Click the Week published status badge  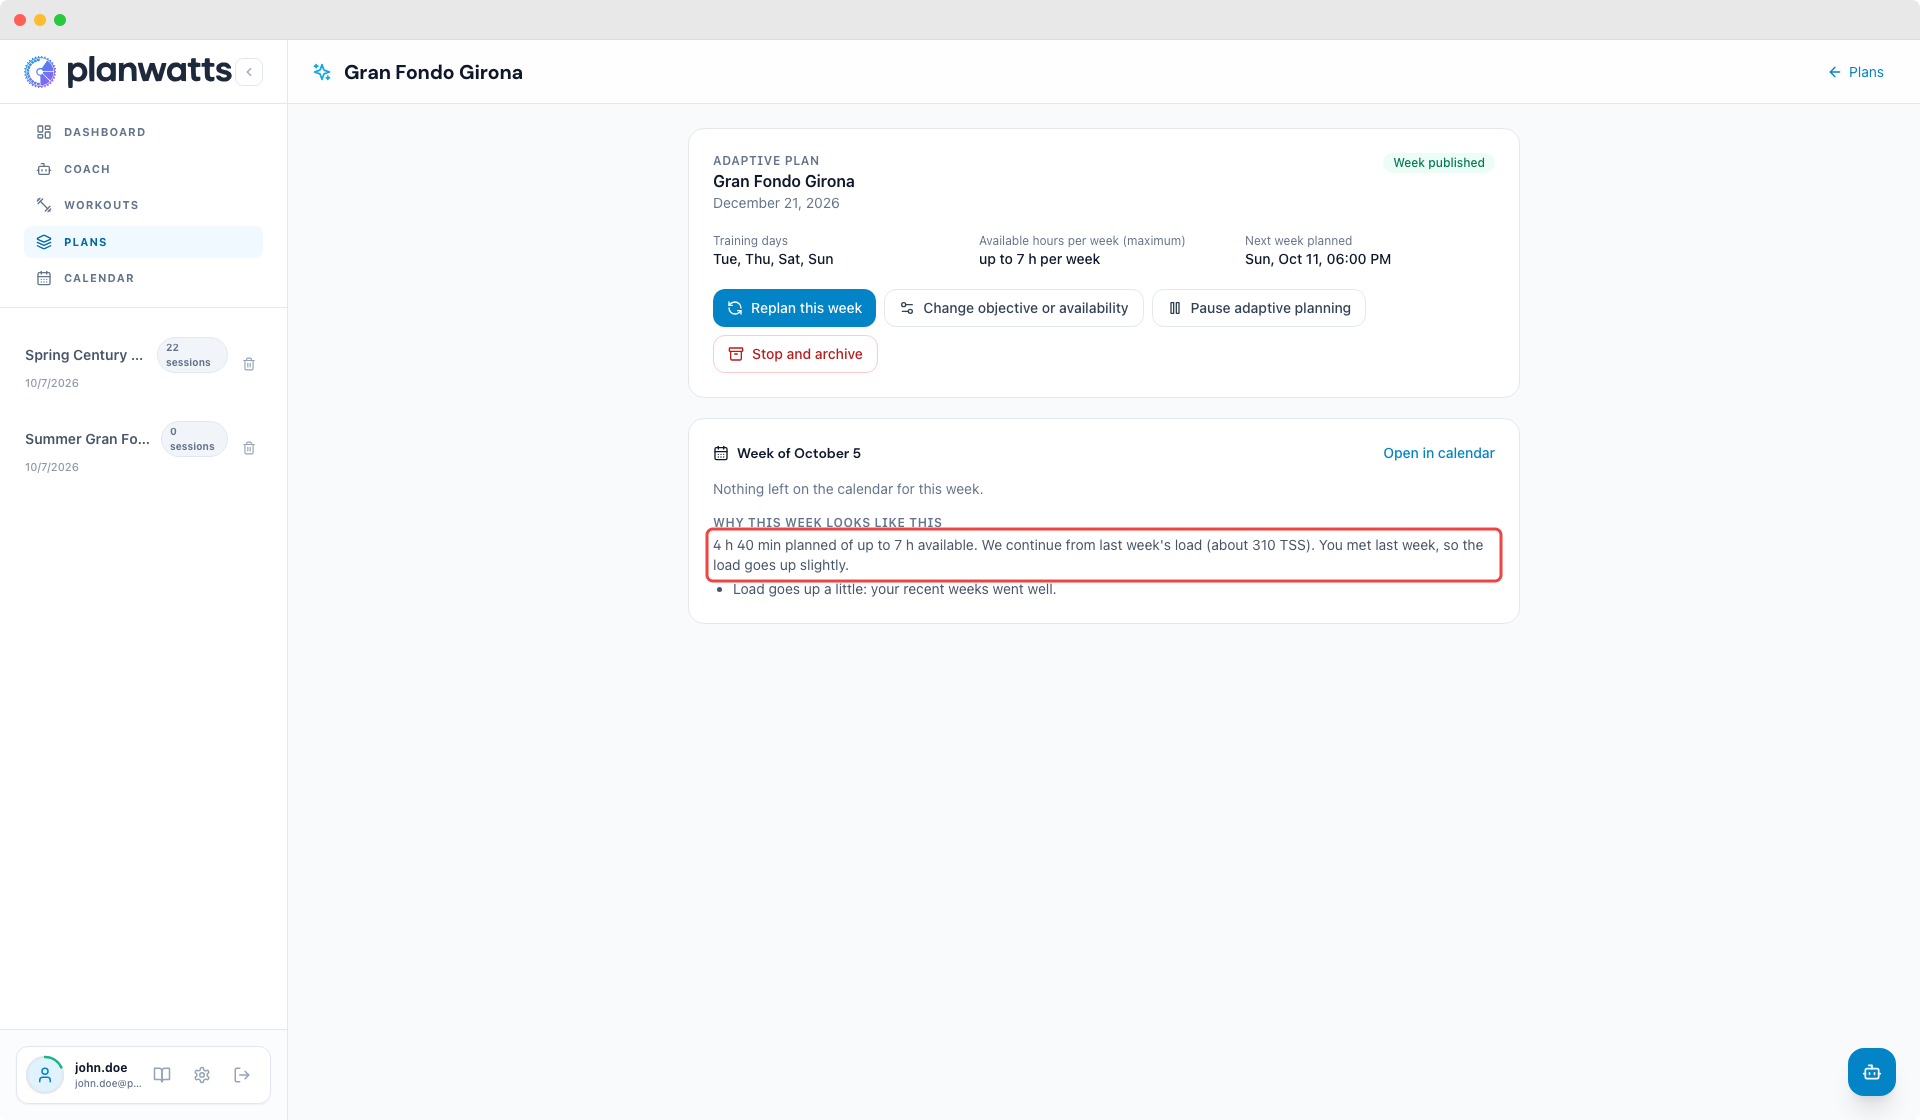click(1438, 163)
